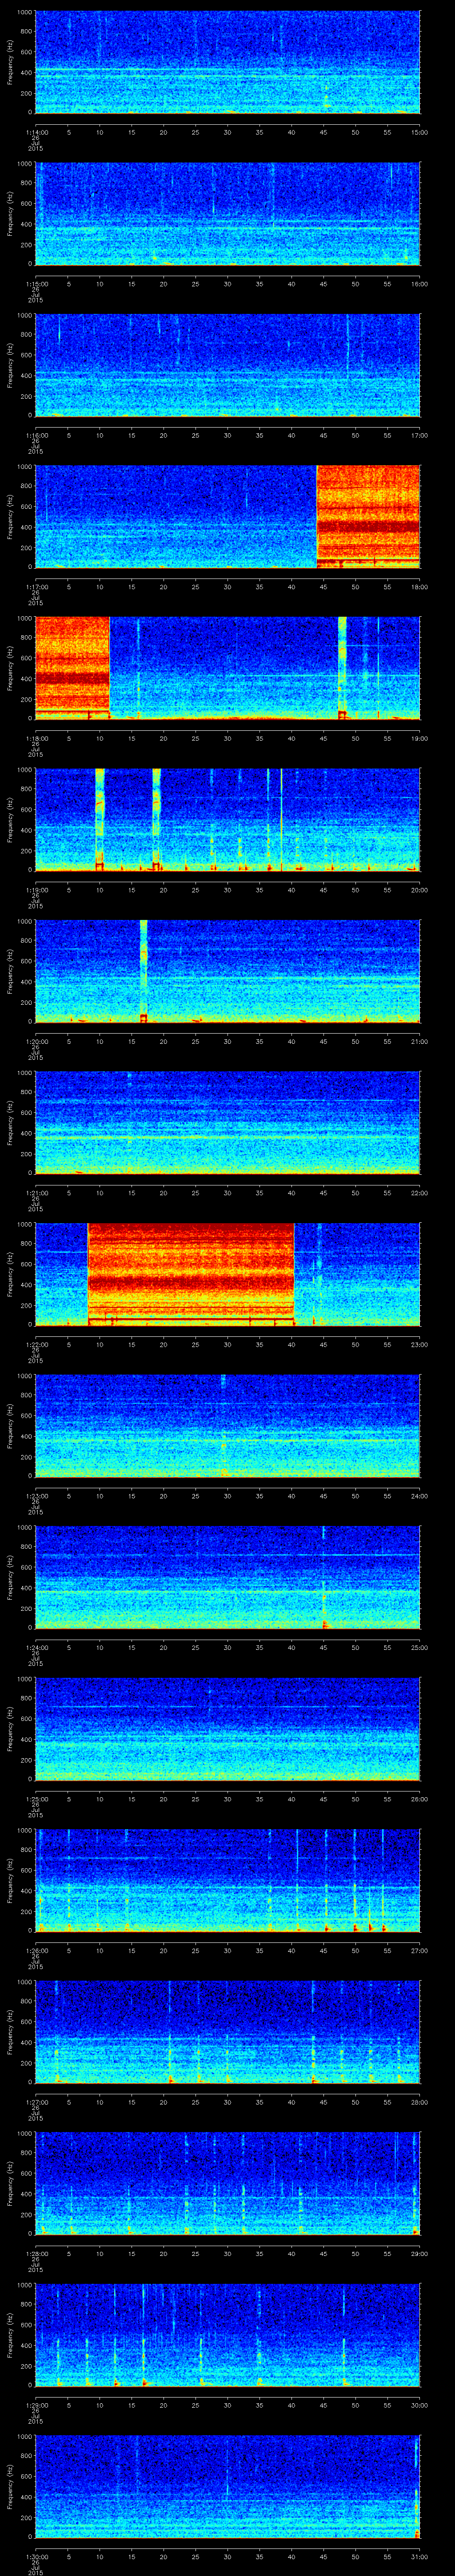Image resolution: width=455 pixels, height=2576 pixels.
Task: Click the Frequency (Hz) axis label of 1:14:00 panel
Action: tap(10, 62)
